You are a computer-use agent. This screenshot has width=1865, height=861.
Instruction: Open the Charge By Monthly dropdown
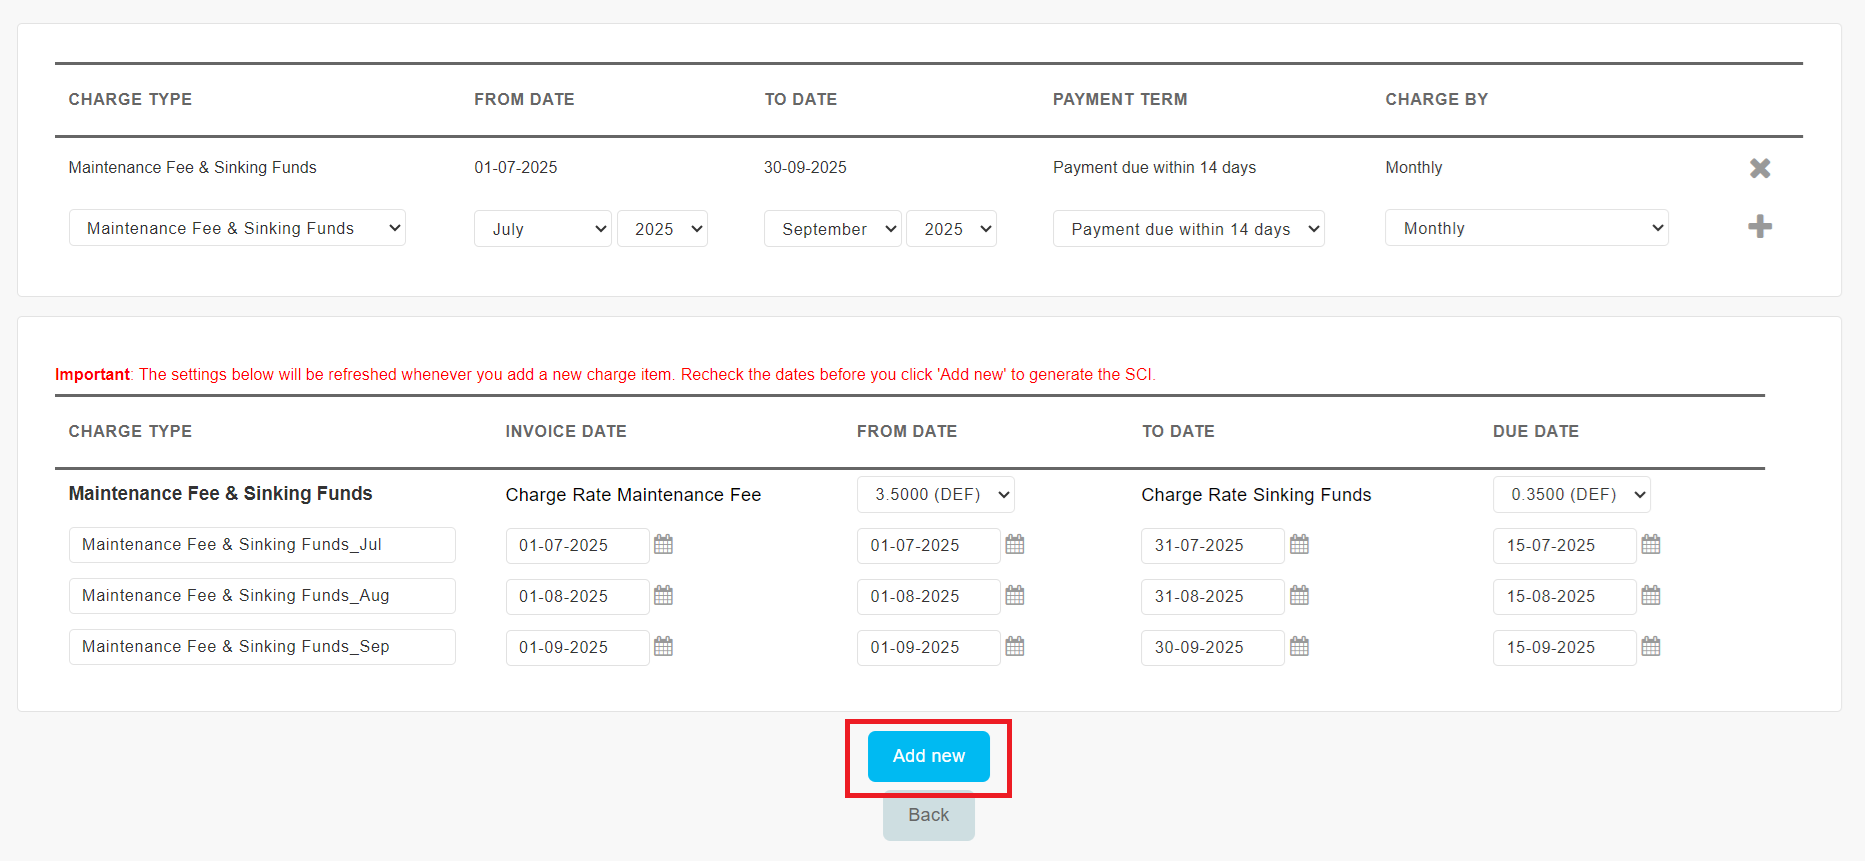coord(1526,228)
